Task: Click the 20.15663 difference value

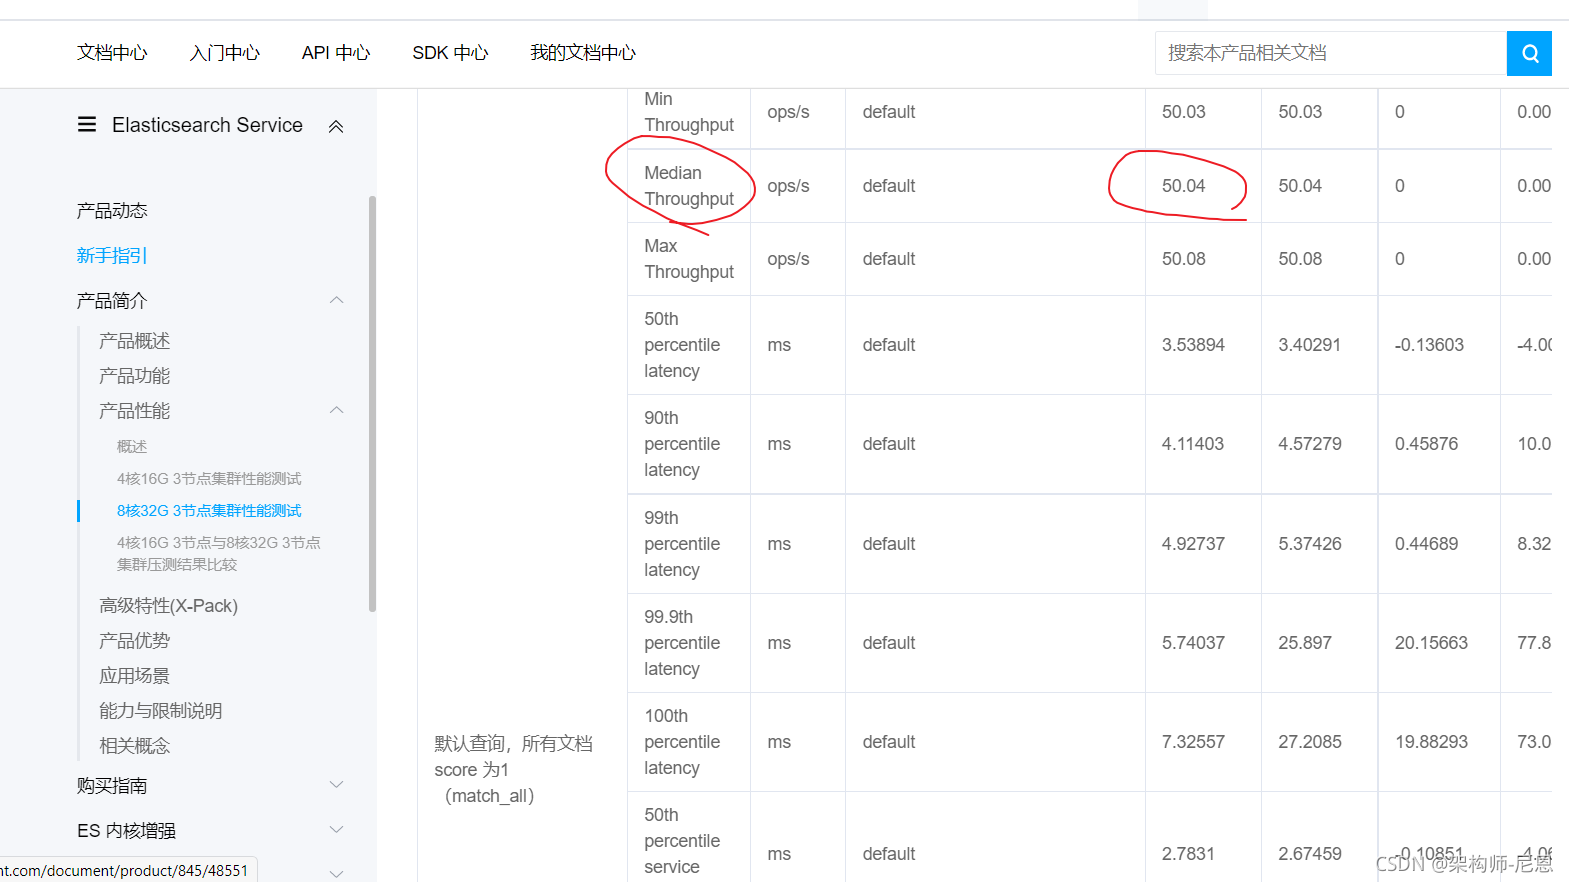Action: (1431, 643)
